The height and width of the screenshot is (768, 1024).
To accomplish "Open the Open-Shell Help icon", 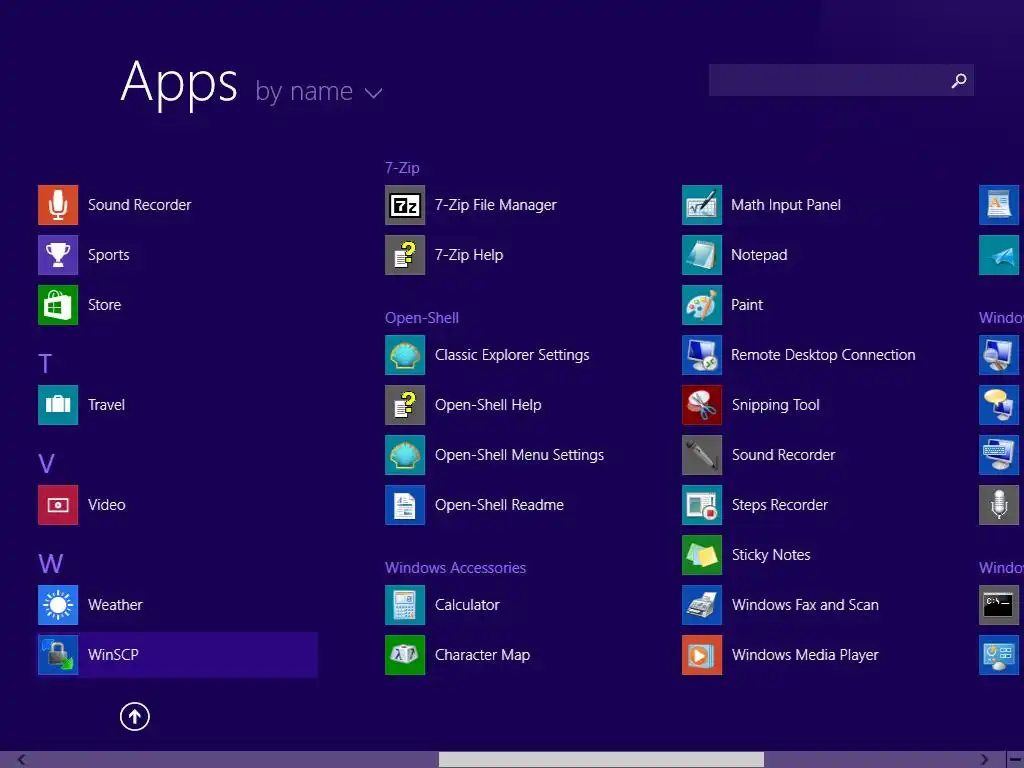I will pos(405,405).
